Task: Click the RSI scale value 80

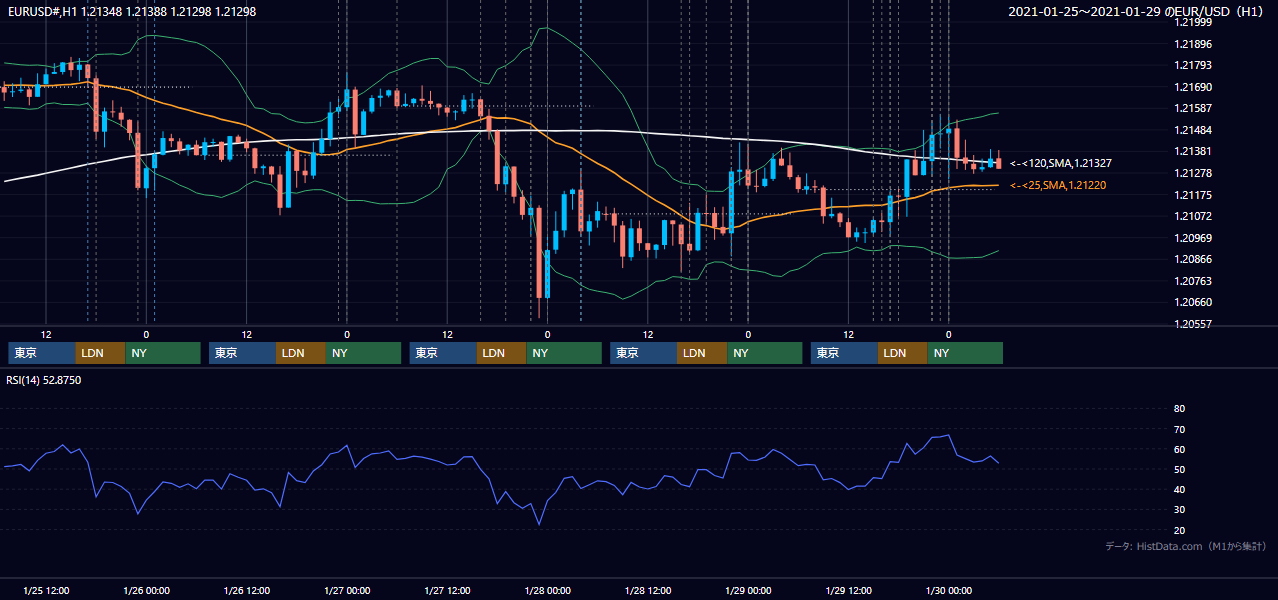Action: tap(1179, 409)
